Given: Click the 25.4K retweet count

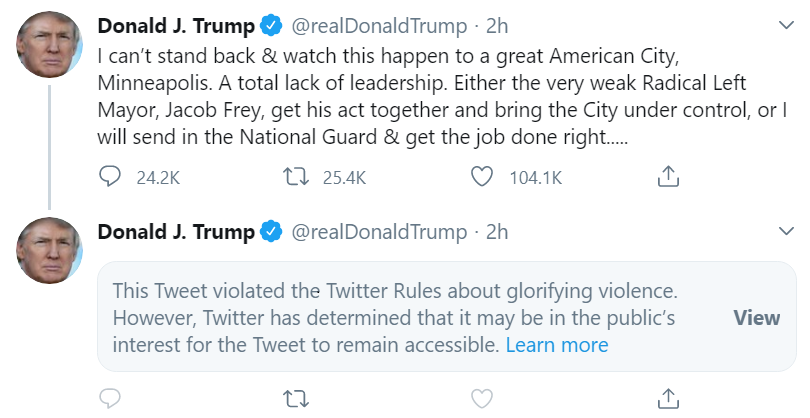Looking at the screenshot, I should (x=344, y=178).
